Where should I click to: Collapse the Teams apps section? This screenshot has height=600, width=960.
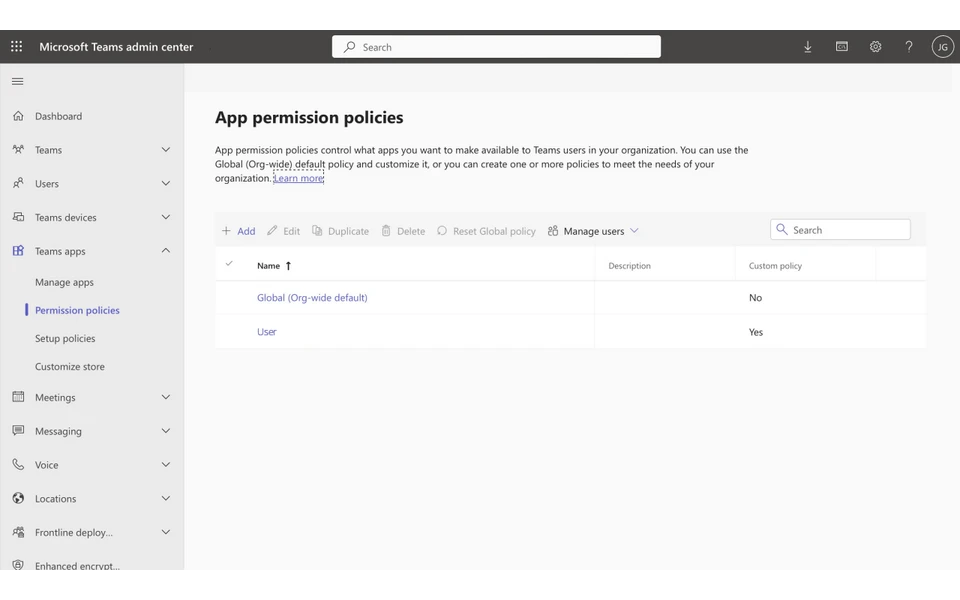click(x=165, y=251)
